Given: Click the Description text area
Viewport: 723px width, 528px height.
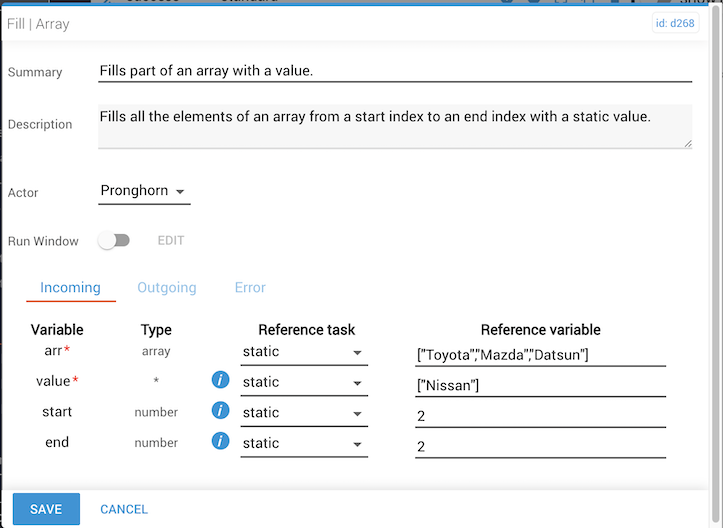Looking at the screenshot, I should point(395,125).
